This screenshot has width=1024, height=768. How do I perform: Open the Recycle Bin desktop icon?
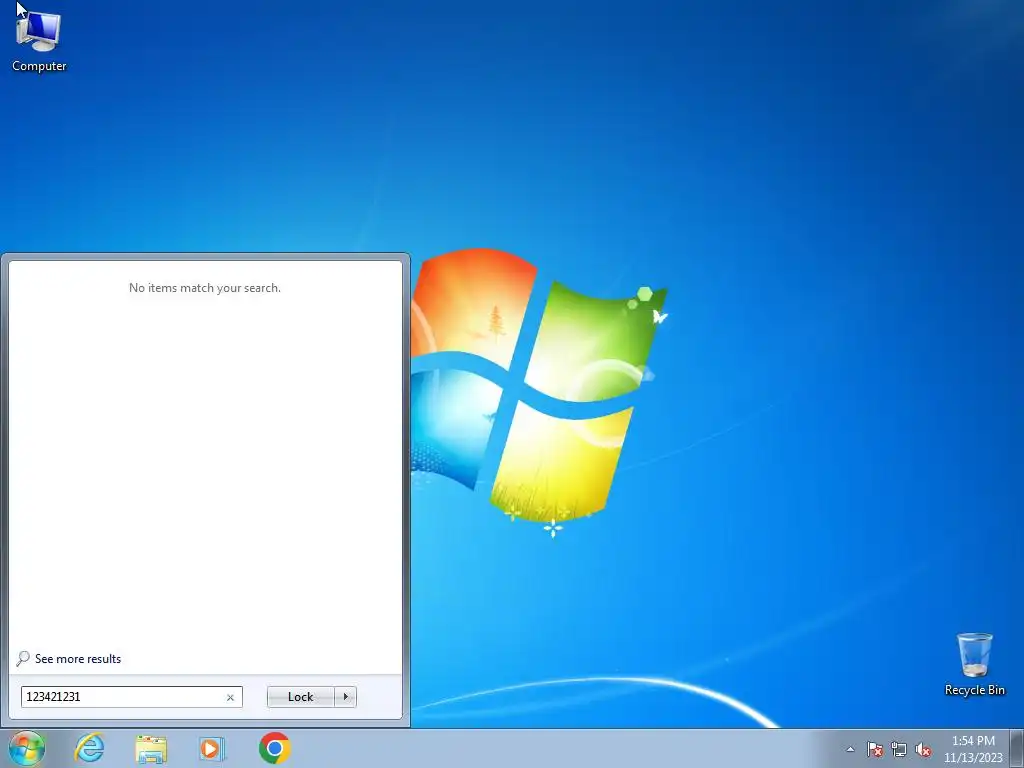[974, 664]
